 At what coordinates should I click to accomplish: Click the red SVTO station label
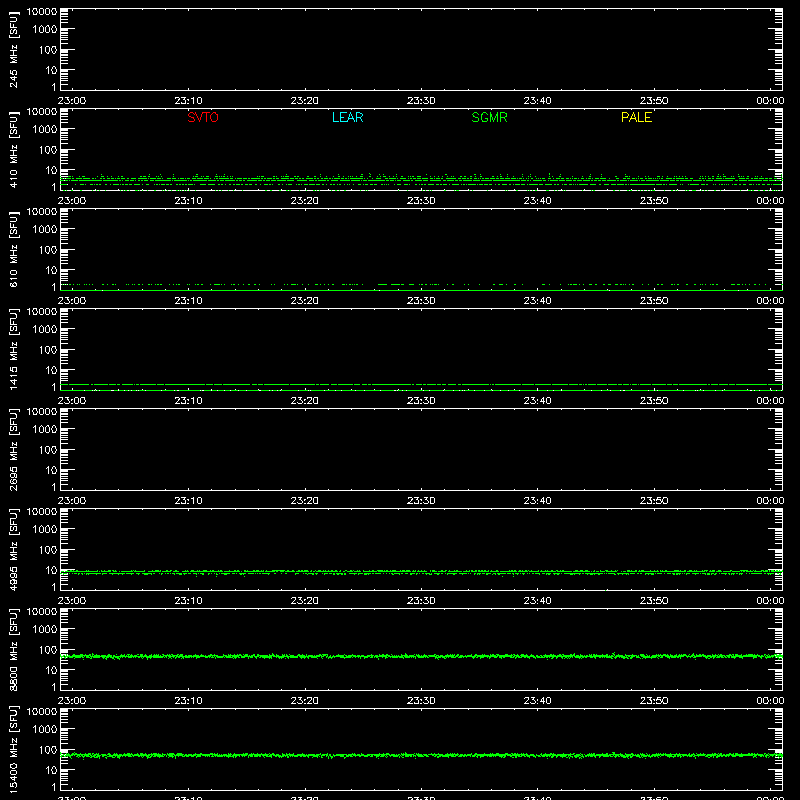[x=203, y=117]
